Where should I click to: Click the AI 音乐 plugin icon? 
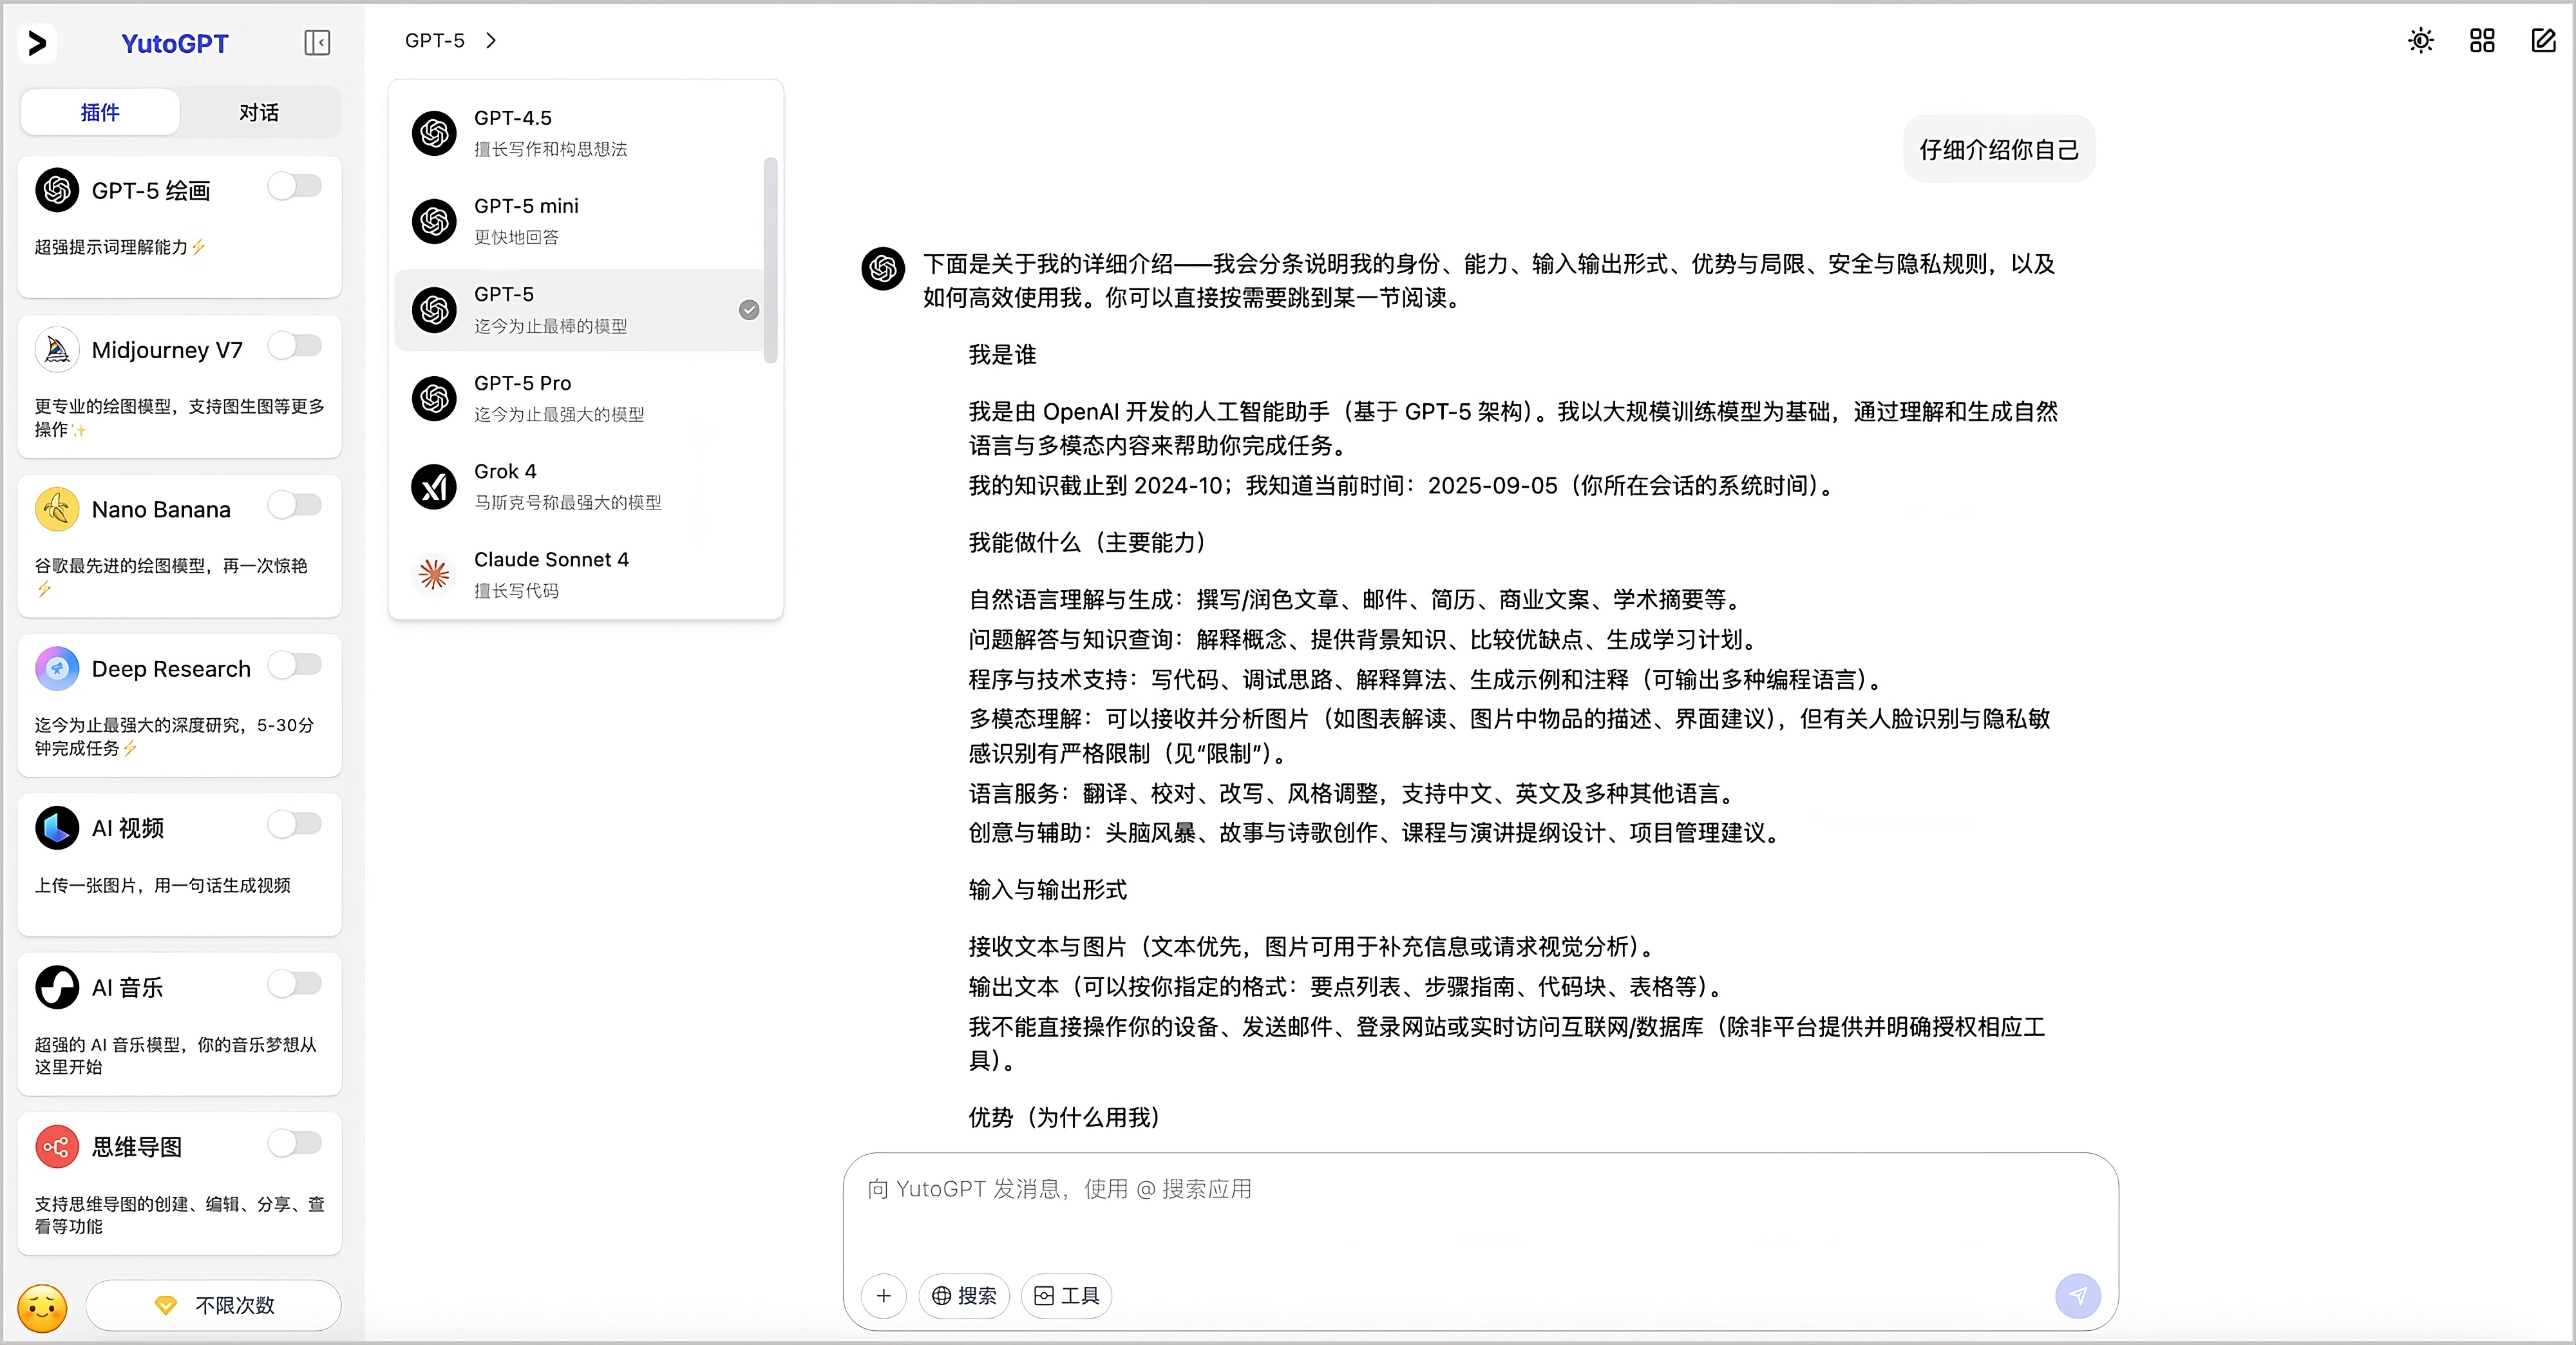click(57, 987)
